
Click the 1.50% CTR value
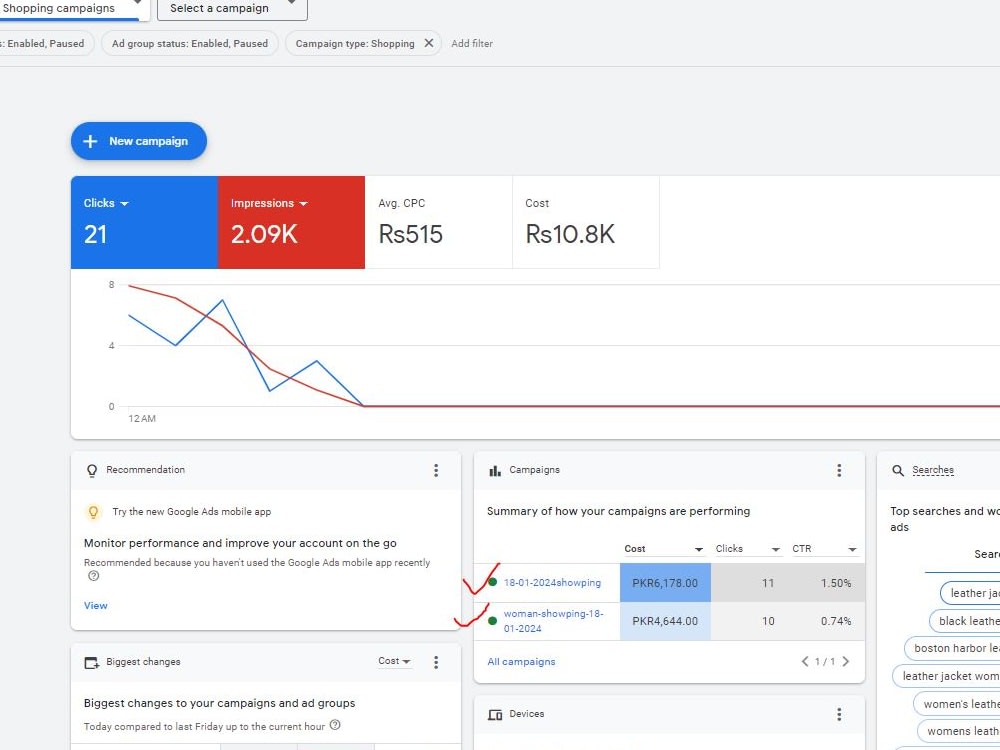(x=836, y=583)
